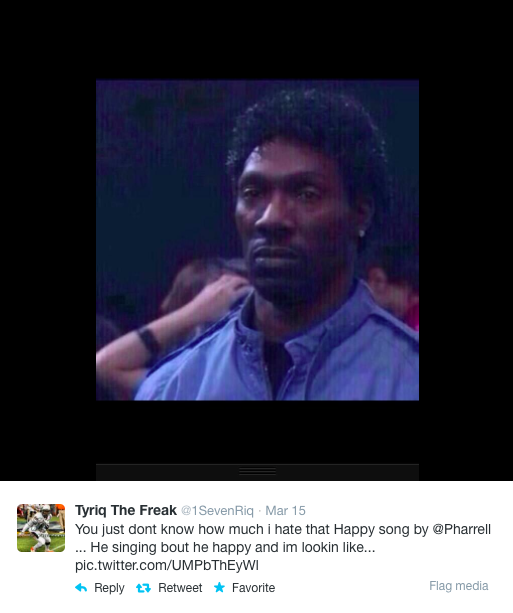Click the Reply arrow icon
This screenshot has height=613, width=513.
(x=81, y=588)
